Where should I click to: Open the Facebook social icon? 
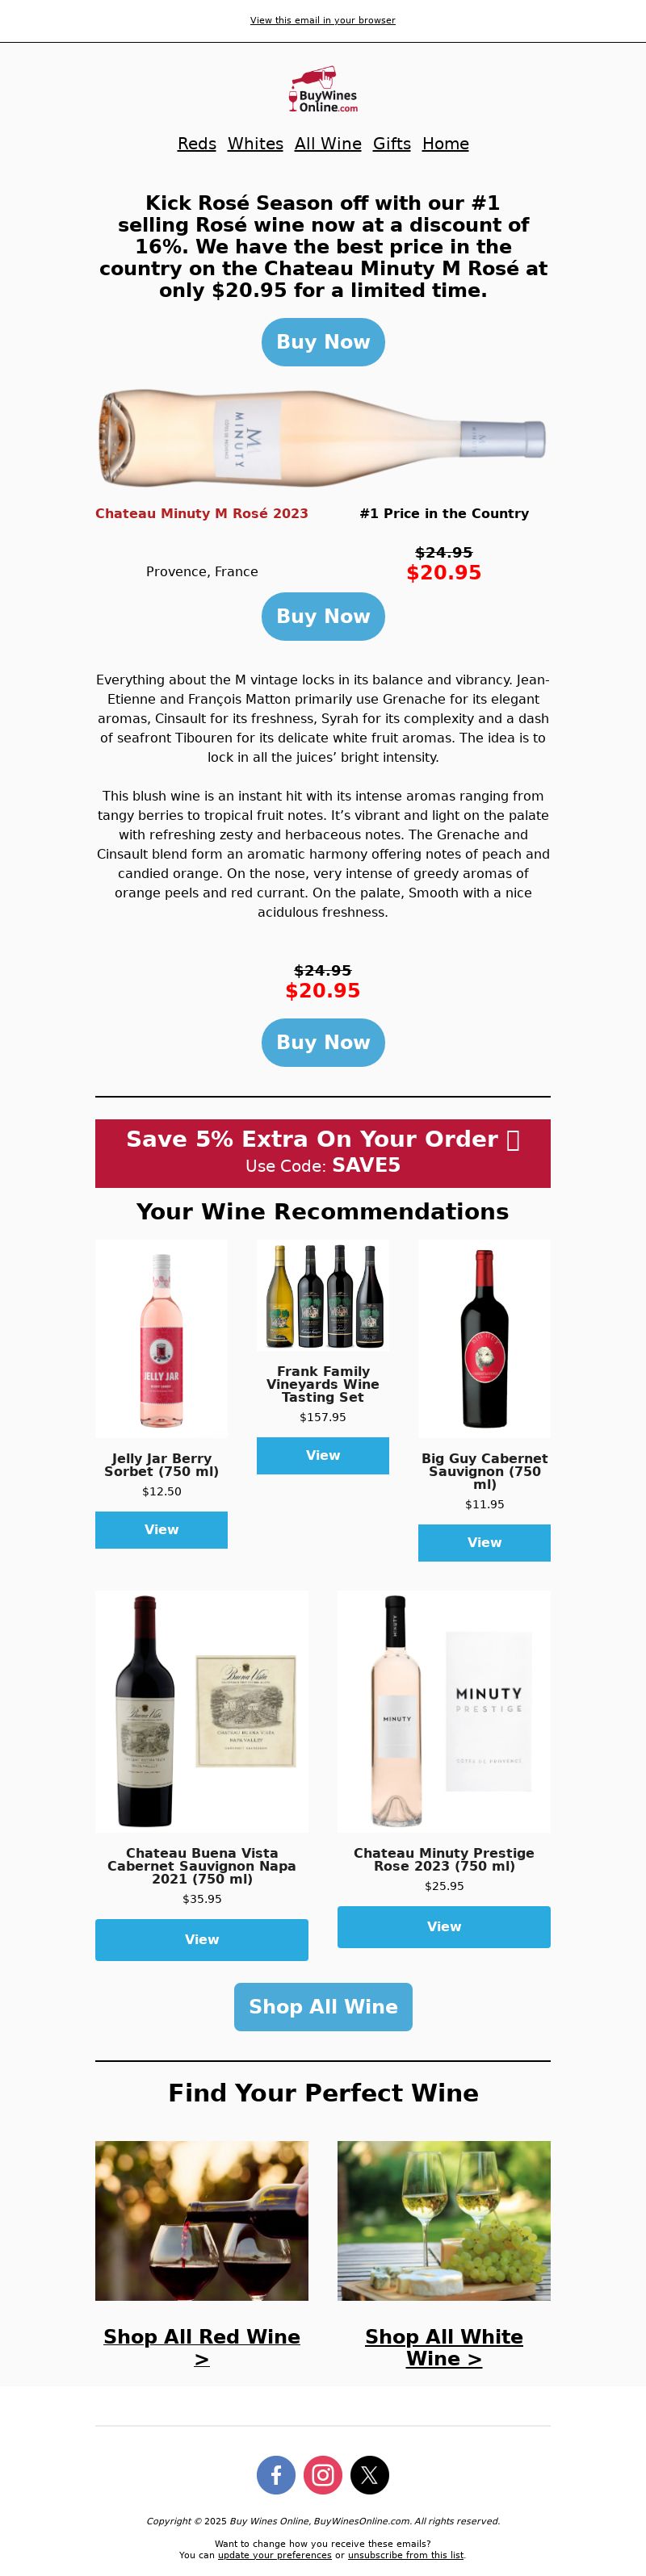tap(276, 2474)
